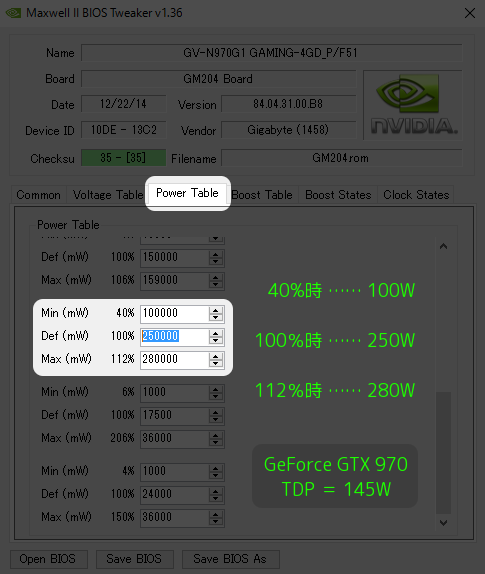Click the Filename field GM204.rom

point(341,158)
